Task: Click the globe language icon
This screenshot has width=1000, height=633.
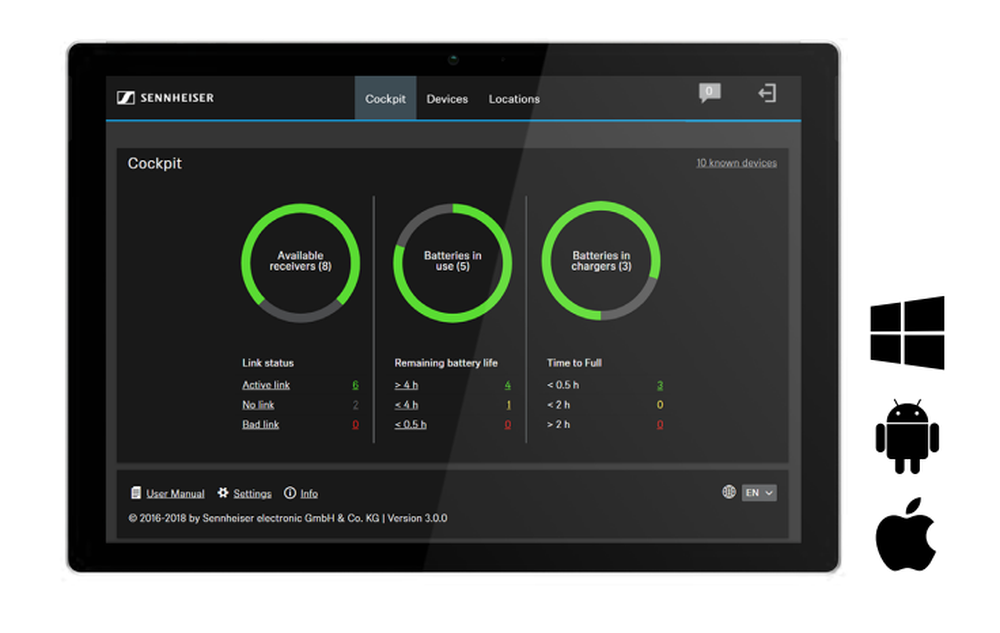Action: (x=729, y=492)
